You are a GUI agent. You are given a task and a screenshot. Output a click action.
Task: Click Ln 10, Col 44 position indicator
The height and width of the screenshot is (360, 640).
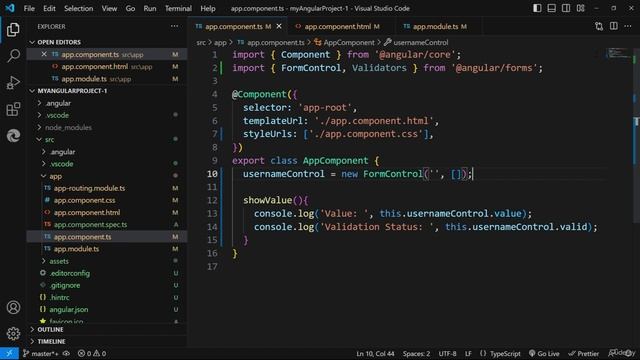tap(375, 353)
